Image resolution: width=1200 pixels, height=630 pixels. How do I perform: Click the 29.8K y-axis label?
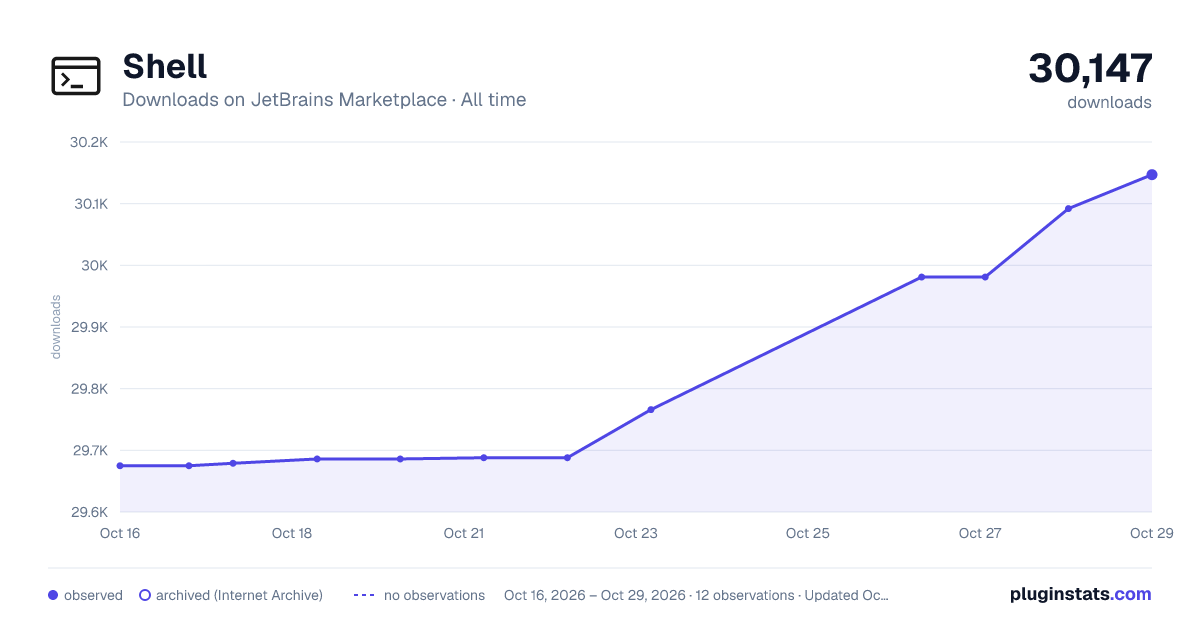(x=88, y=389)
